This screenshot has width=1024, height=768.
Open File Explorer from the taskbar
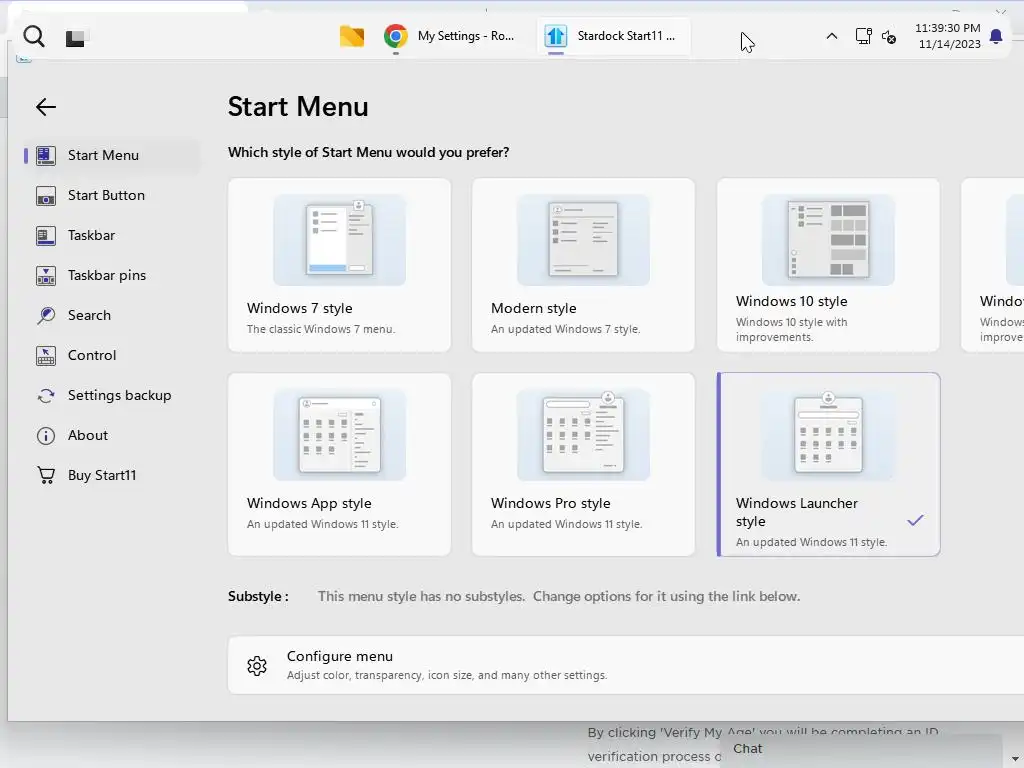pyautogui.click(x=351, y=36)
